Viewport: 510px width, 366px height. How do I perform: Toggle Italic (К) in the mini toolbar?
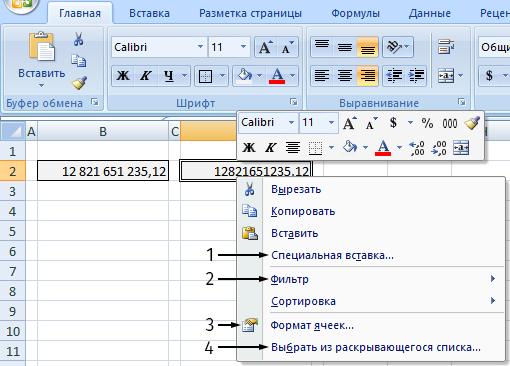[x=271, y=147]
